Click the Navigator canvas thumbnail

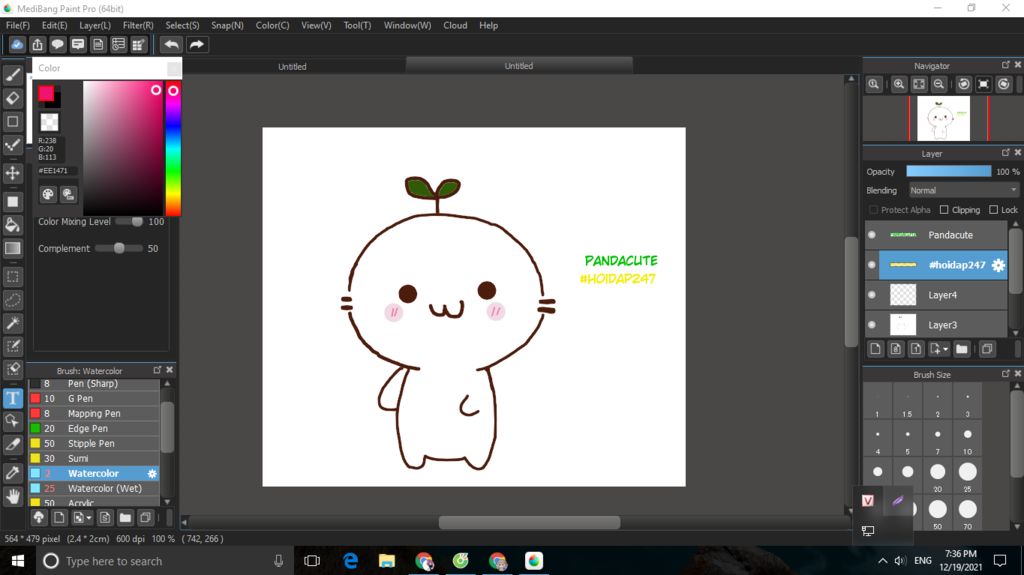point(943,118)
